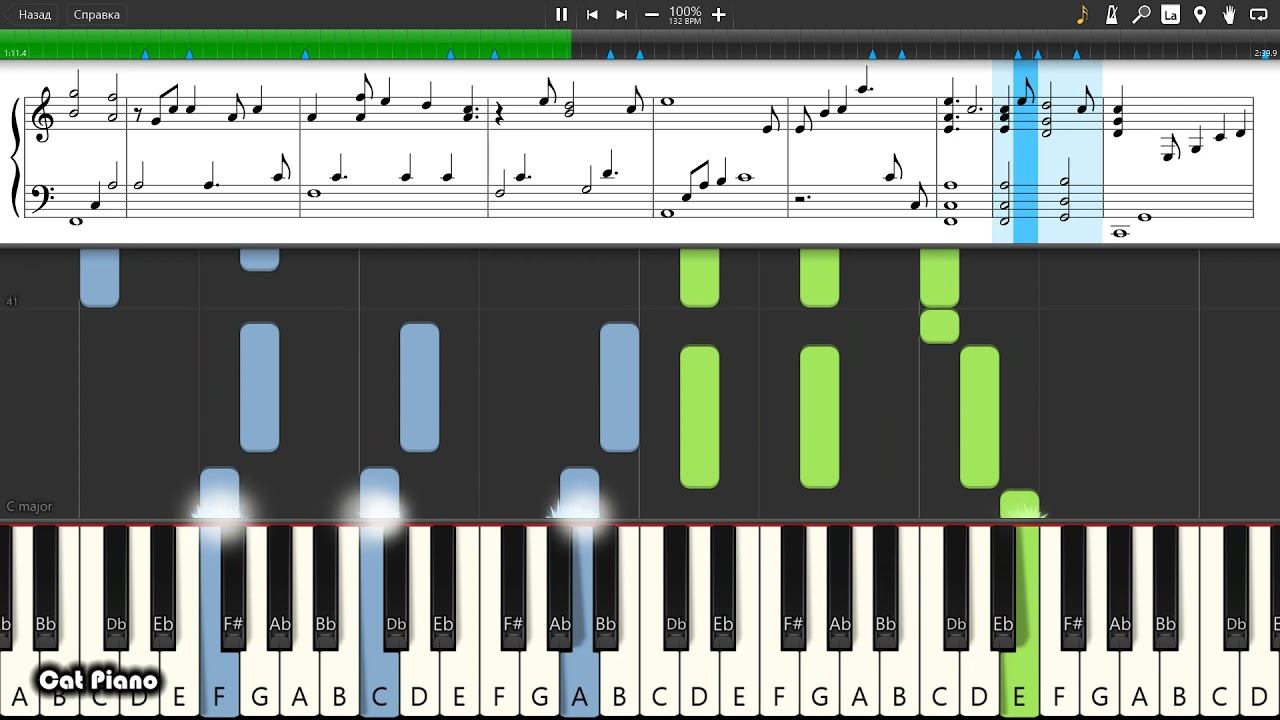Toggle the metronome icon
The height and width of the screenshot is (720, 1280).
pos(1112,15)
